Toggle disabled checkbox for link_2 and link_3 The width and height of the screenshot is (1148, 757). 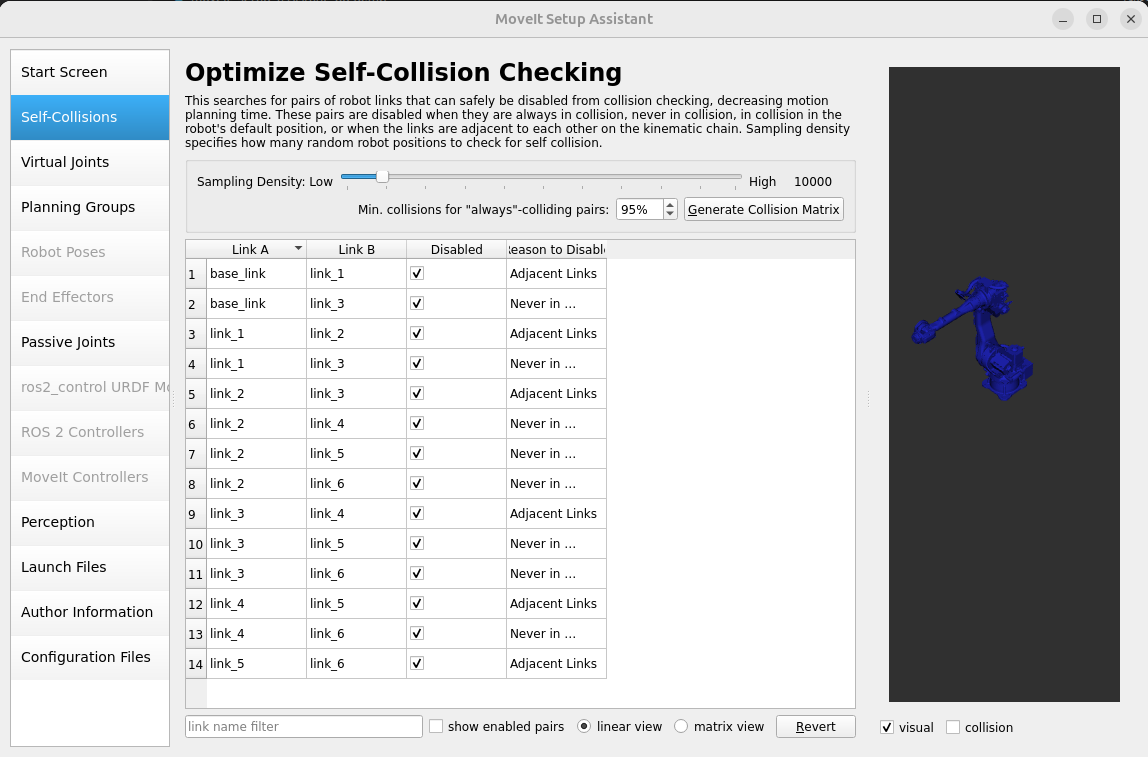(x=417, y=393)
